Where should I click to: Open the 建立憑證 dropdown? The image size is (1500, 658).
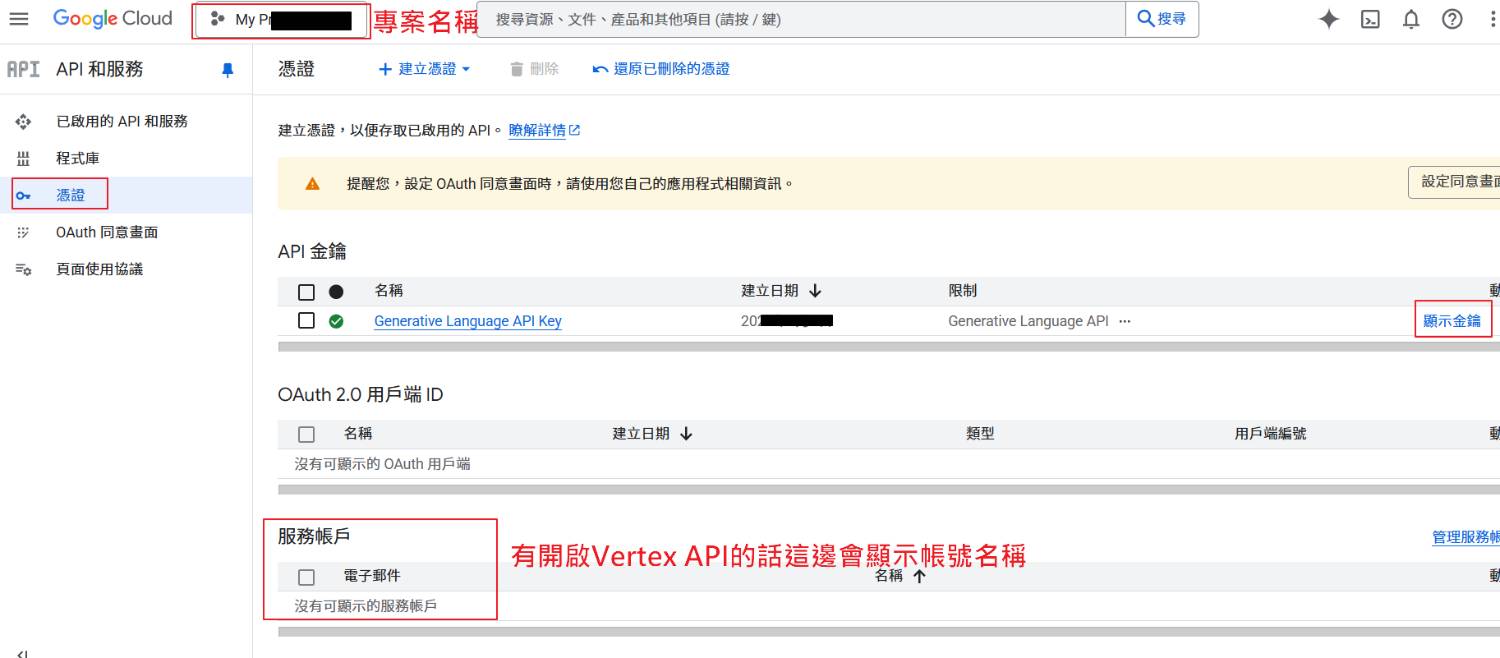[x=424, y=69]
